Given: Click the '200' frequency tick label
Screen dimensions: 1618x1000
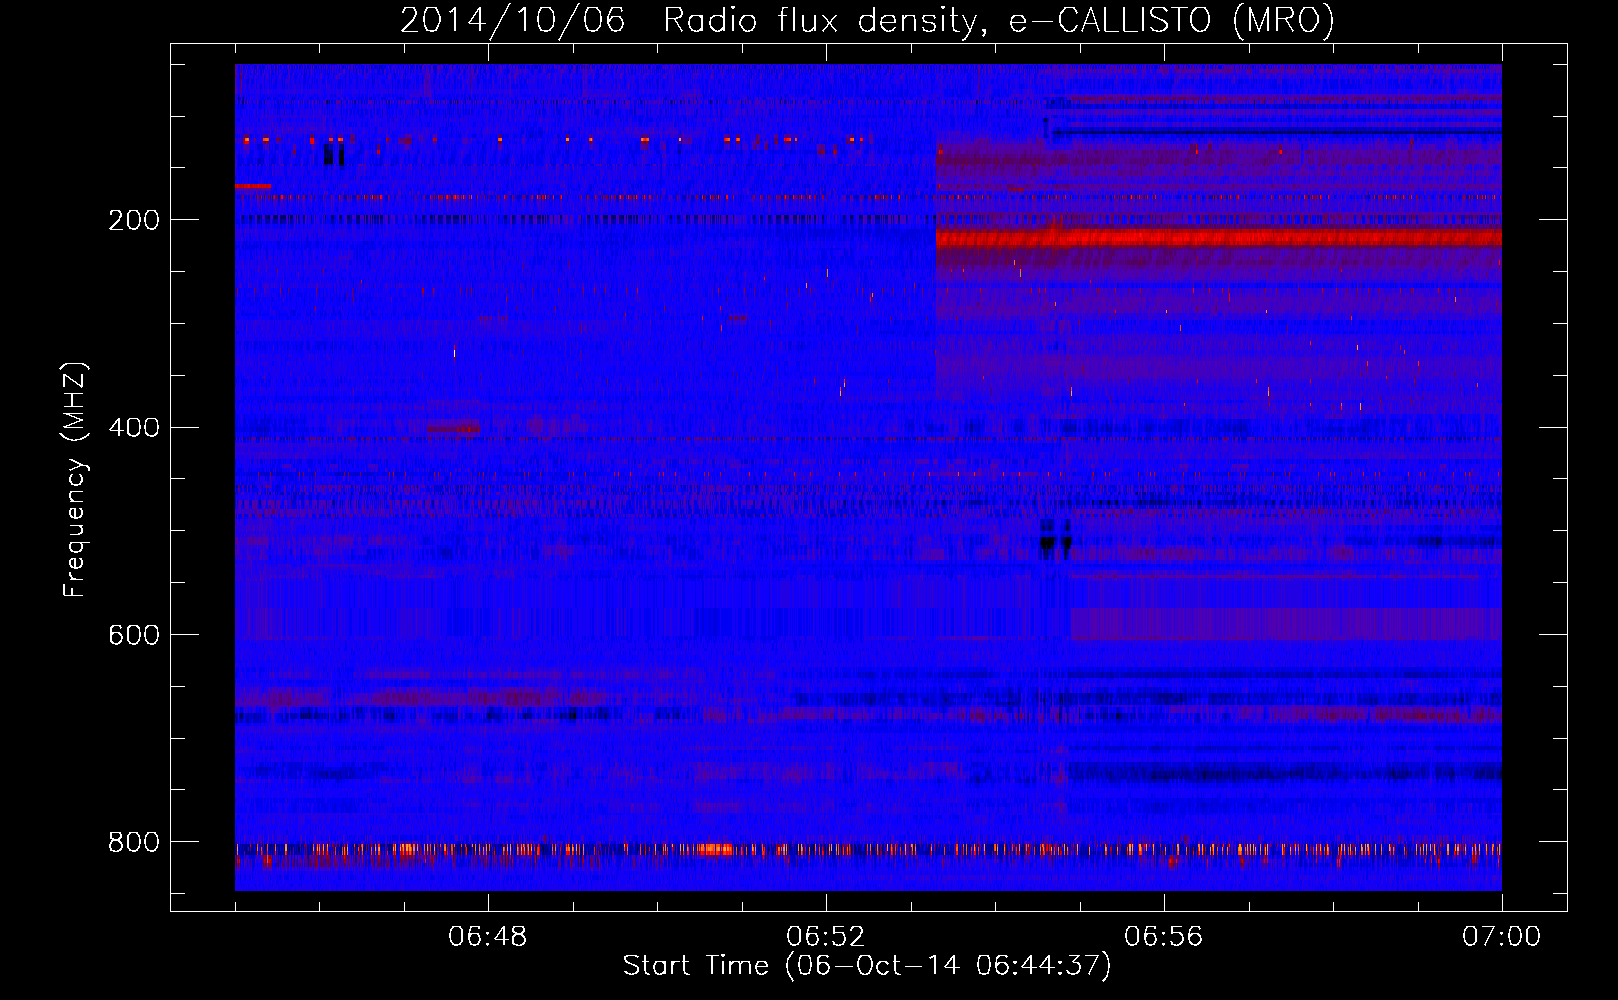Looking at the screenshot, I should [x=134, y=220].
